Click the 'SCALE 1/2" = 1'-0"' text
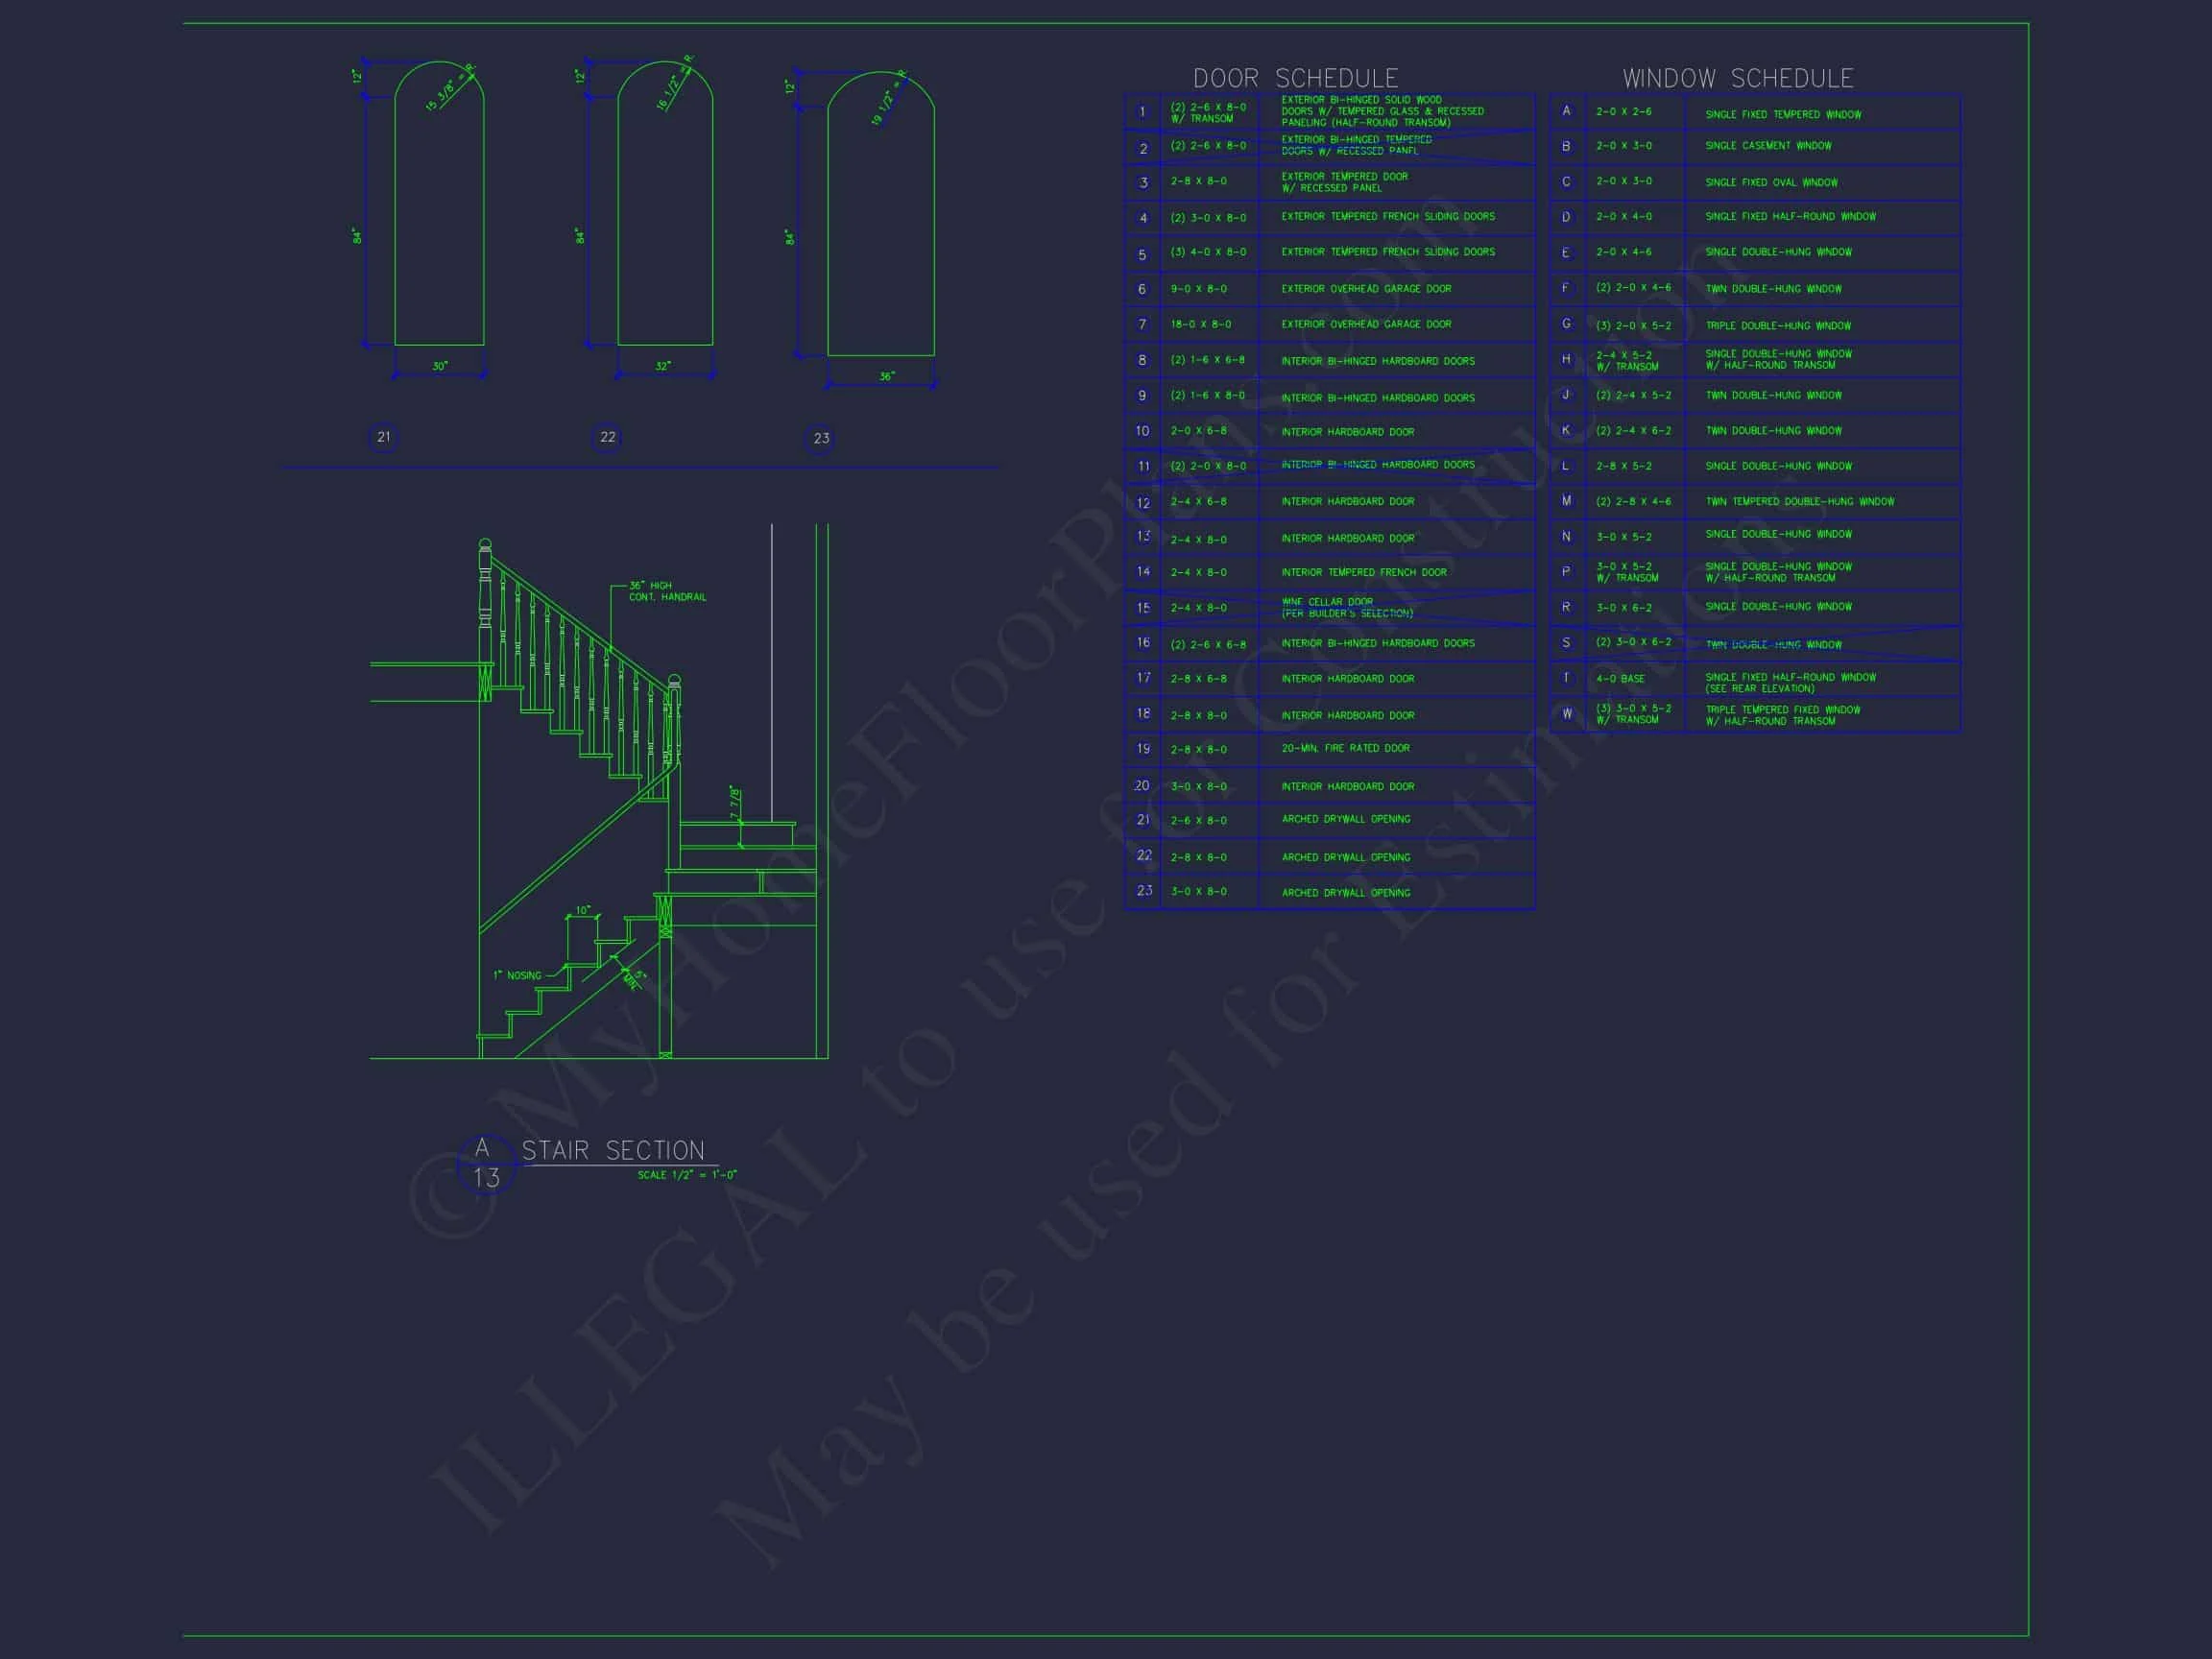 [x=687, y=1175]
